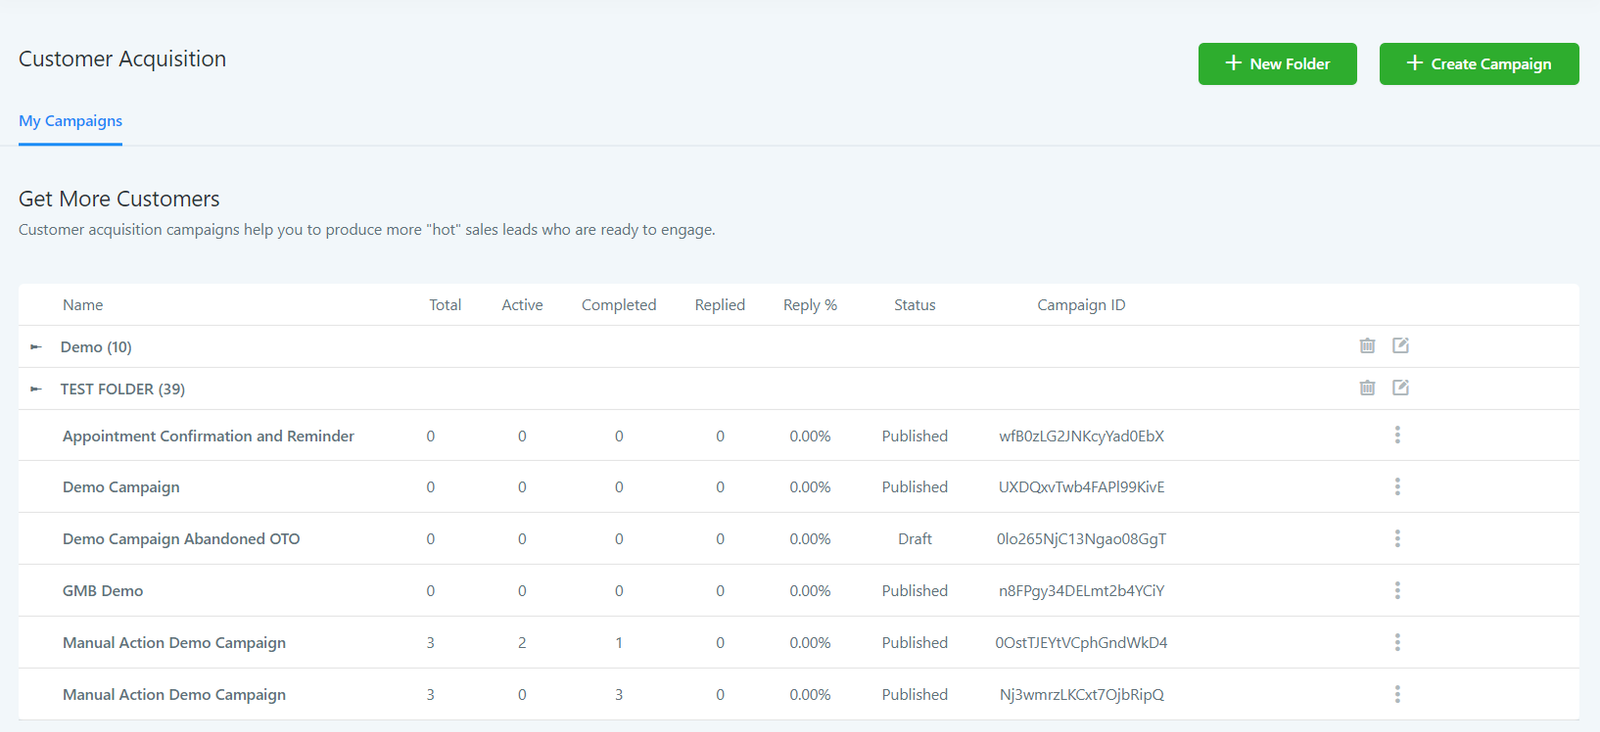Expand the TEST FOLDER (39) arrow

pos(36,389)
